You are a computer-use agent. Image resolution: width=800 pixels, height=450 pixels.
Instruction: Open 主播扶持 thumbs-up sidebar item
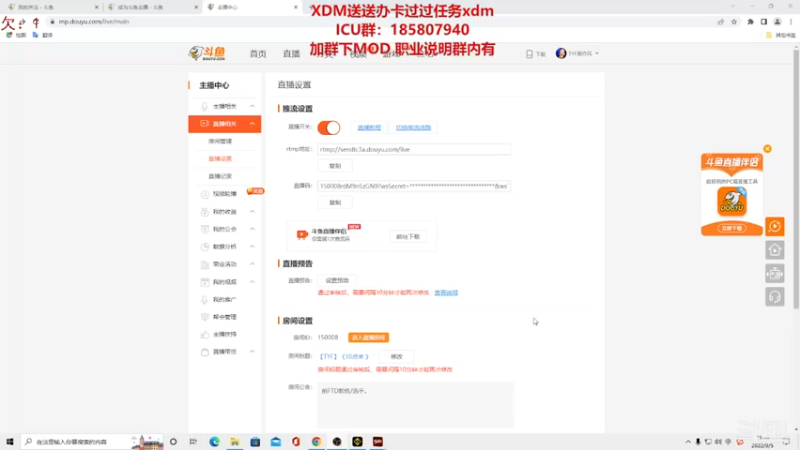click(224, 334)
